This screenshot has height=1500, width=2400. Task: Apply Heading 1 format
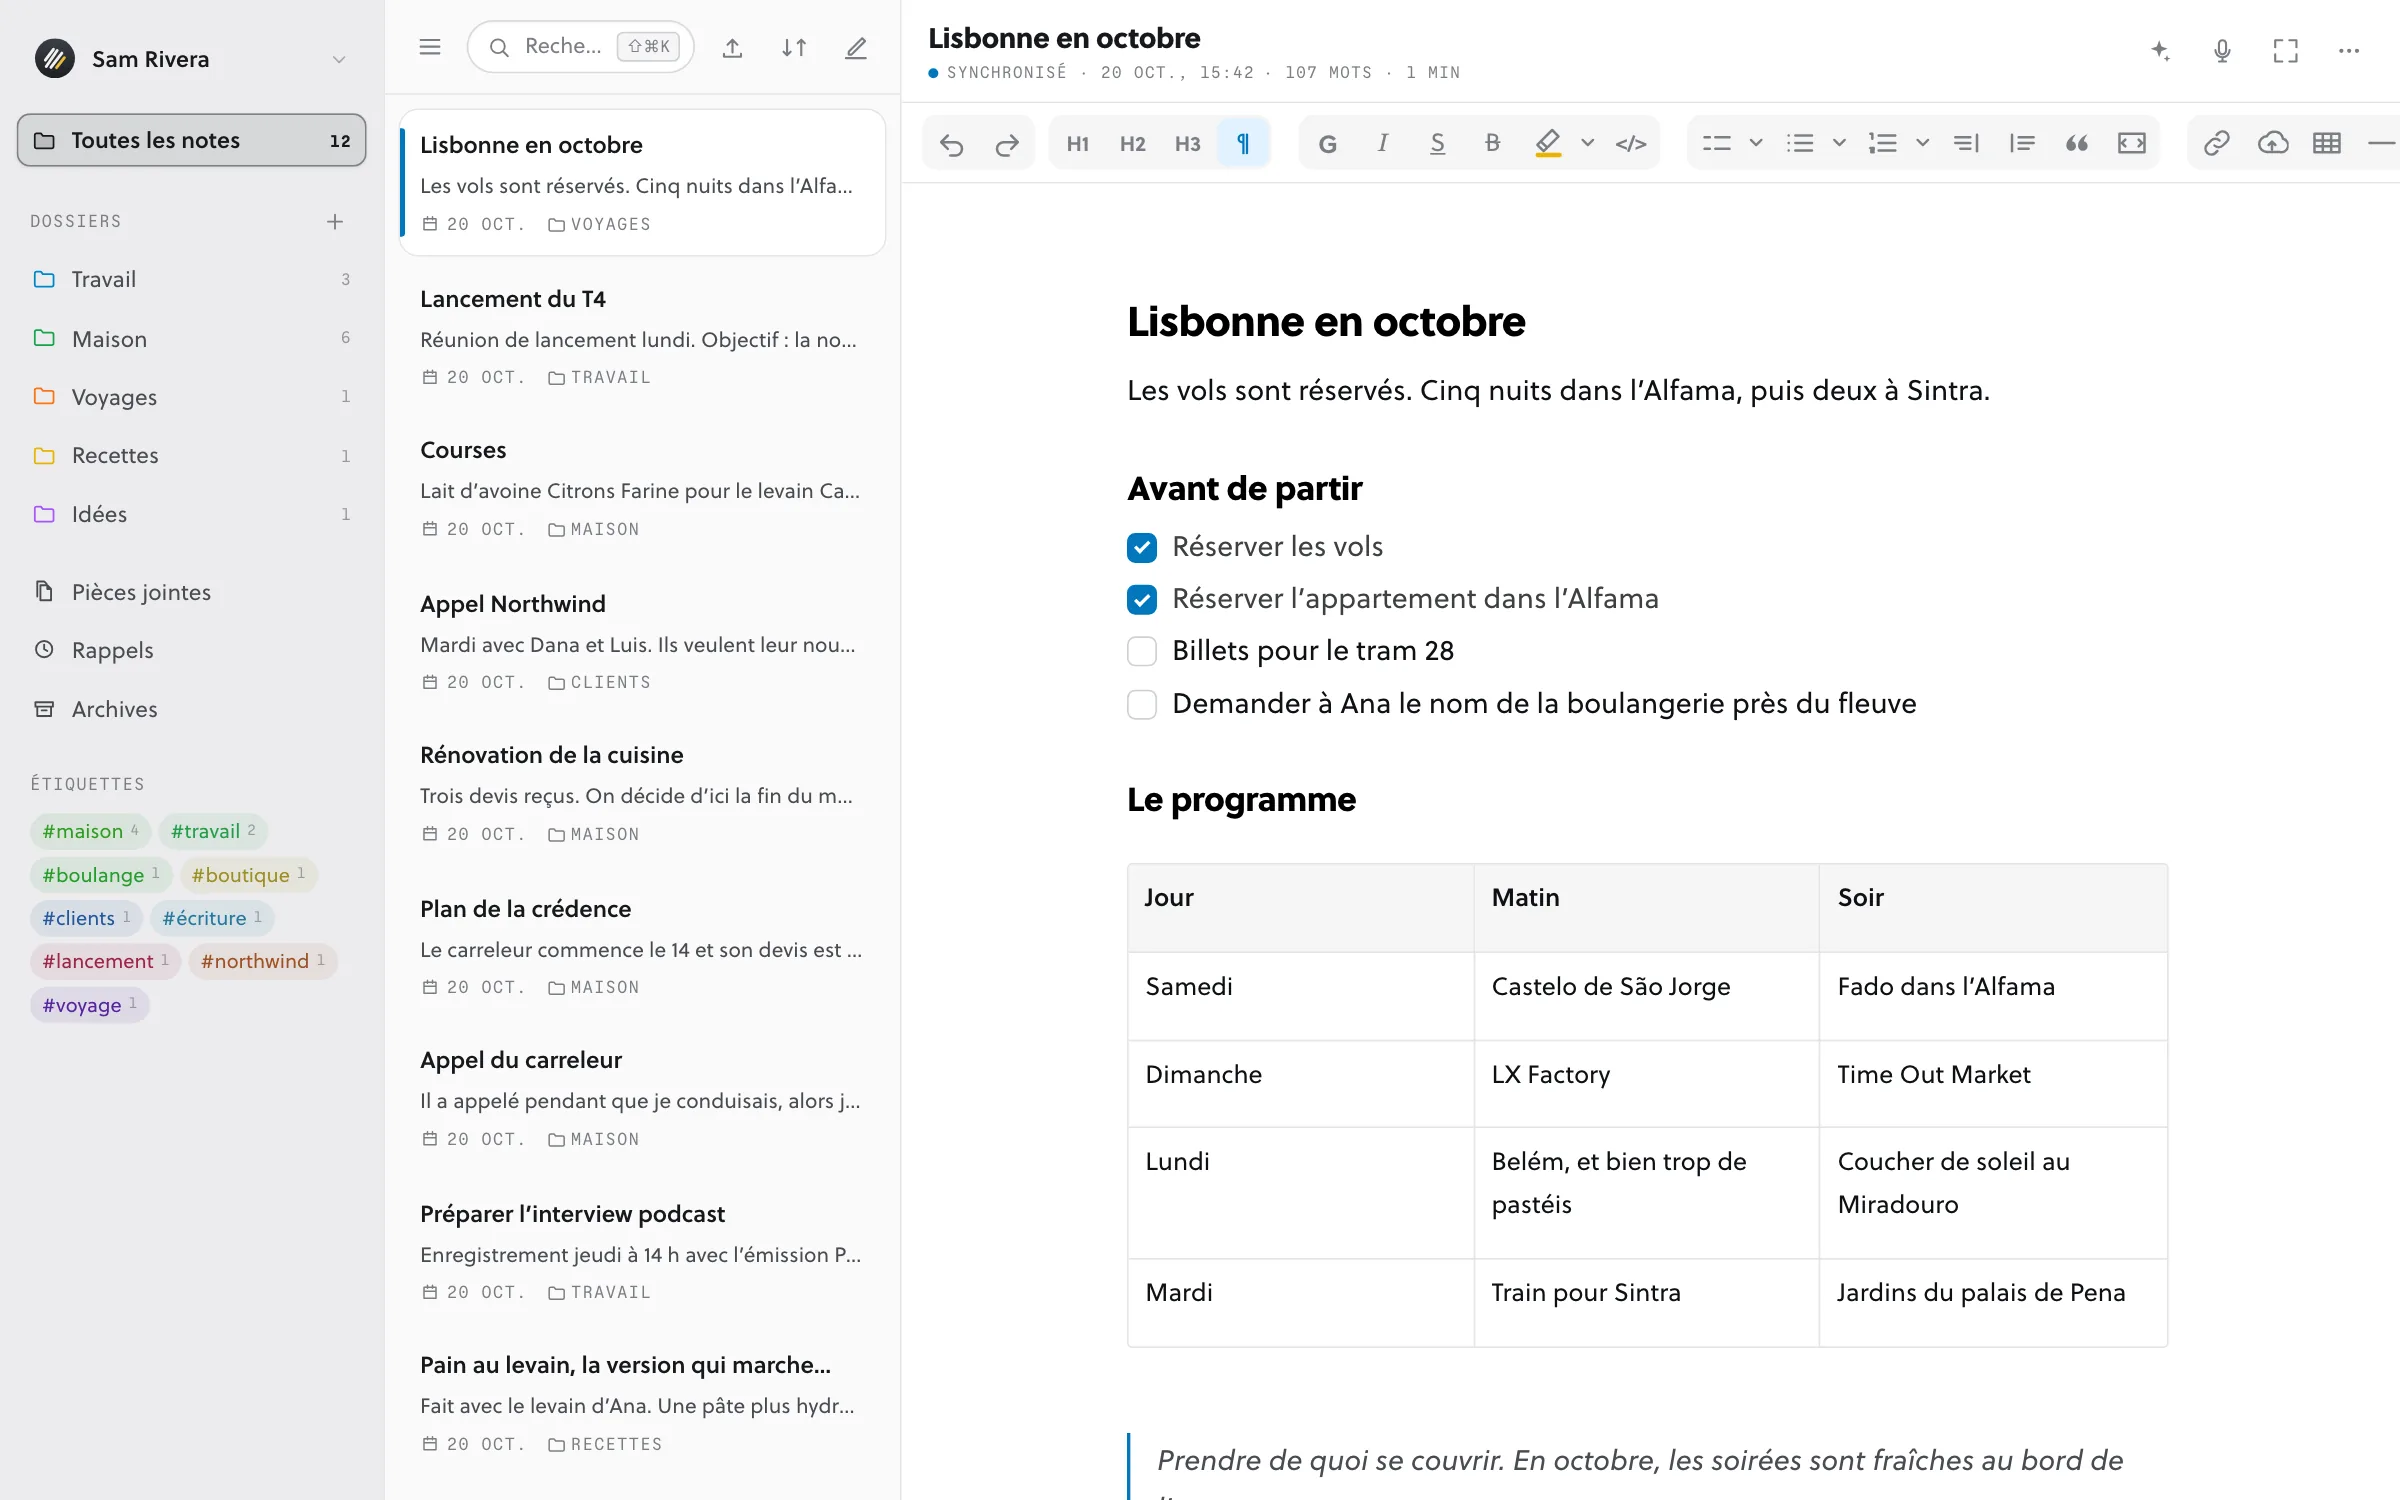[x=1077, y=144]
